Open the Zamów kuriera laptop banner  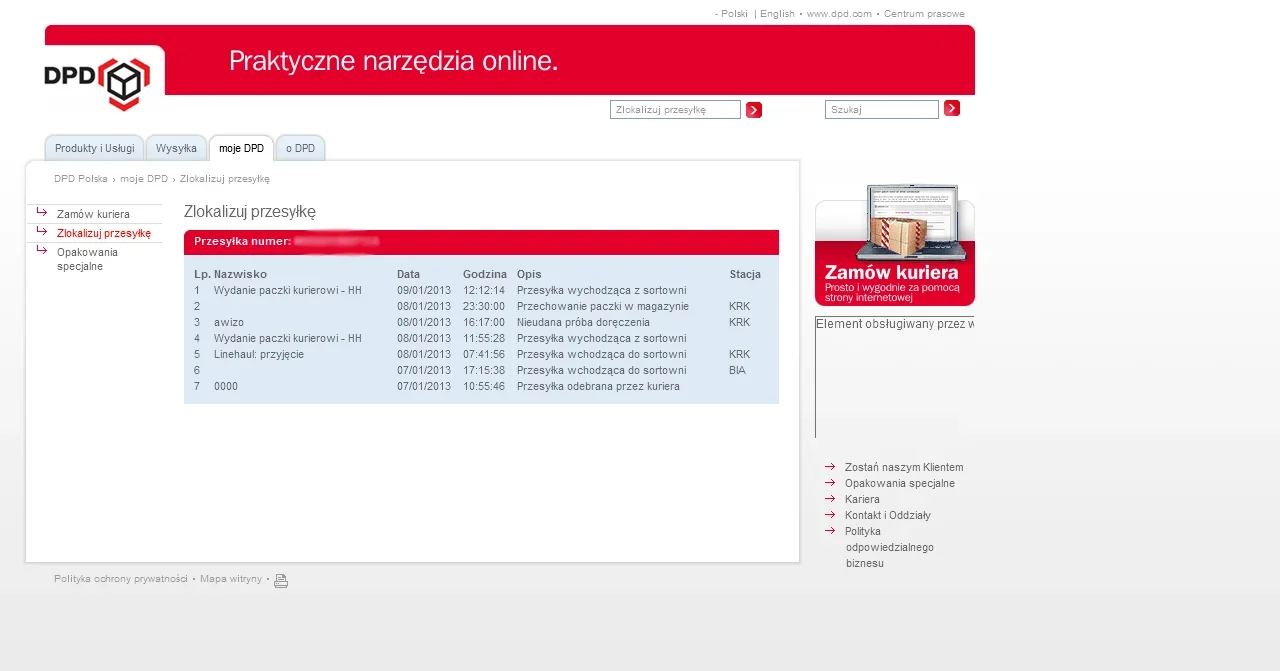894,246
